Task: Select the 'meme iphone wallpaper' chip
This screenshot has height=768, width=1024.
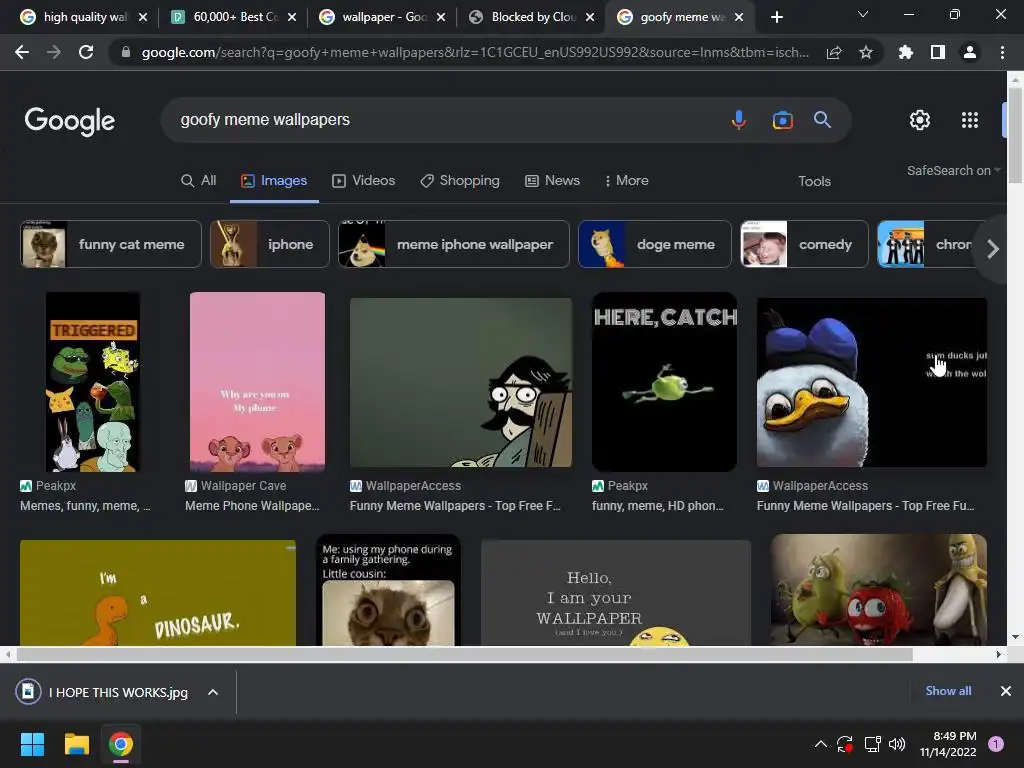Action: click(454, 244)
